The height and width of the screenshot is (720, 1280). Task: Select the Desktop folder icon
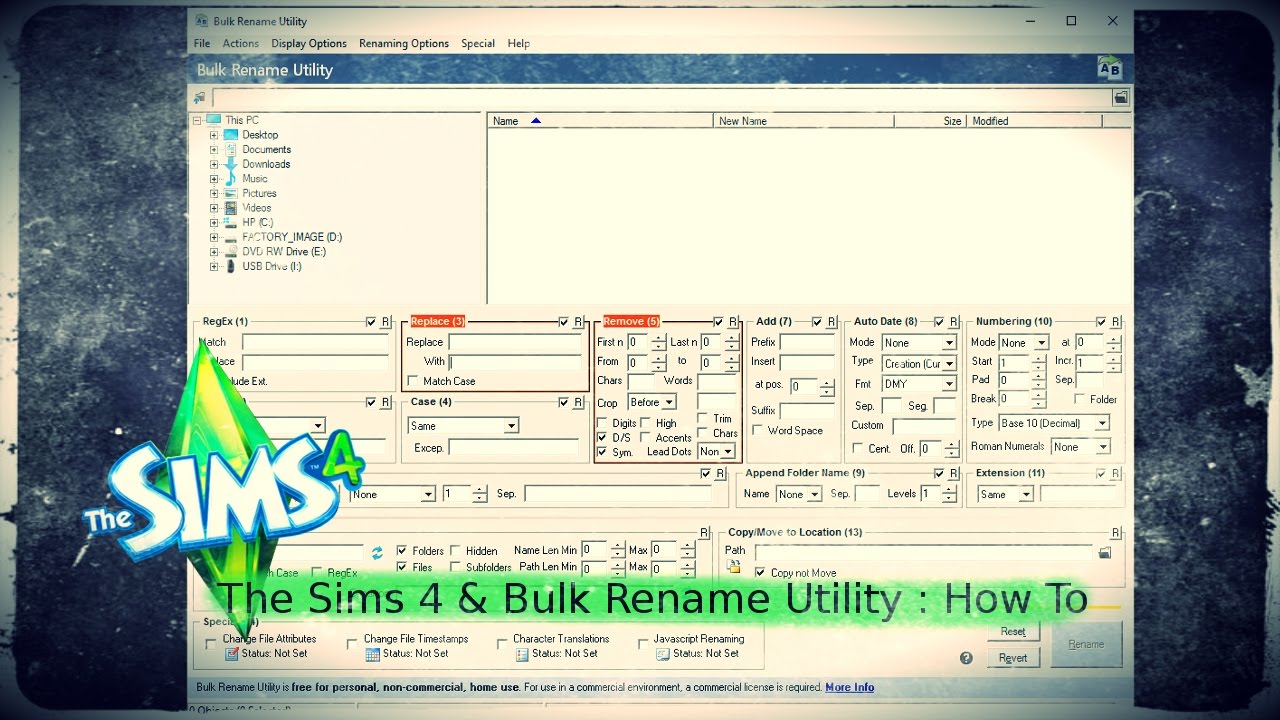[x=231, y=134]
